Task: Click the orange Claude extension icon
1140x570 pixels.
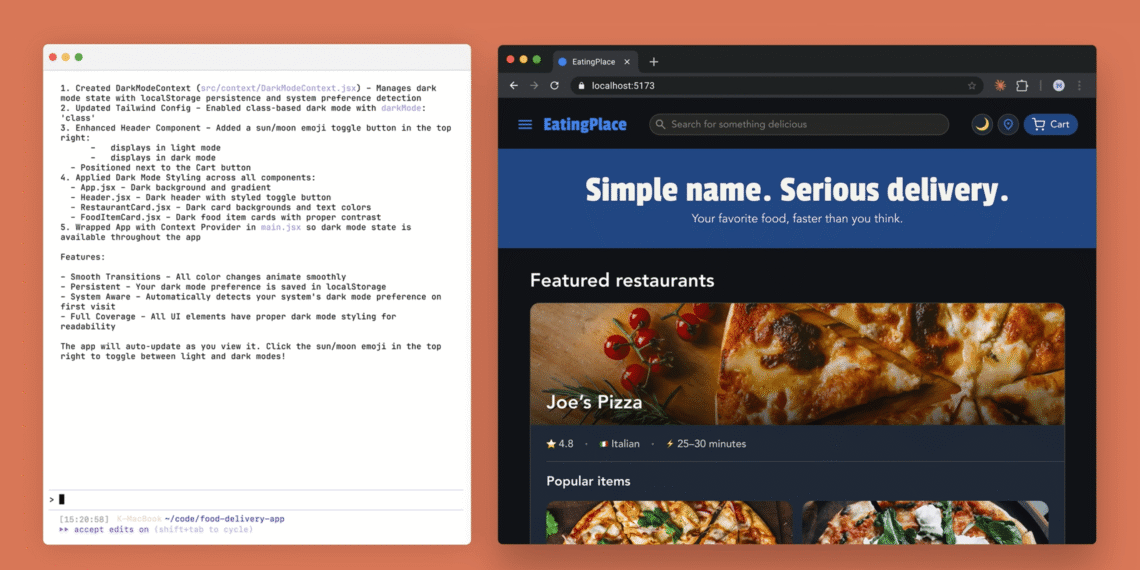Action: pyautogui.click(x=999, y=86)
